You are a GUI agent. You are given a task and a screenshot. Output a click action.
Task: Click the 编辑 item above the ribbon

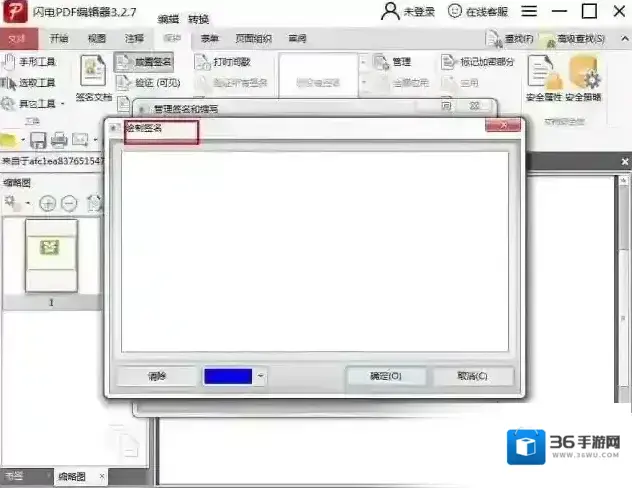coord(168,19)
